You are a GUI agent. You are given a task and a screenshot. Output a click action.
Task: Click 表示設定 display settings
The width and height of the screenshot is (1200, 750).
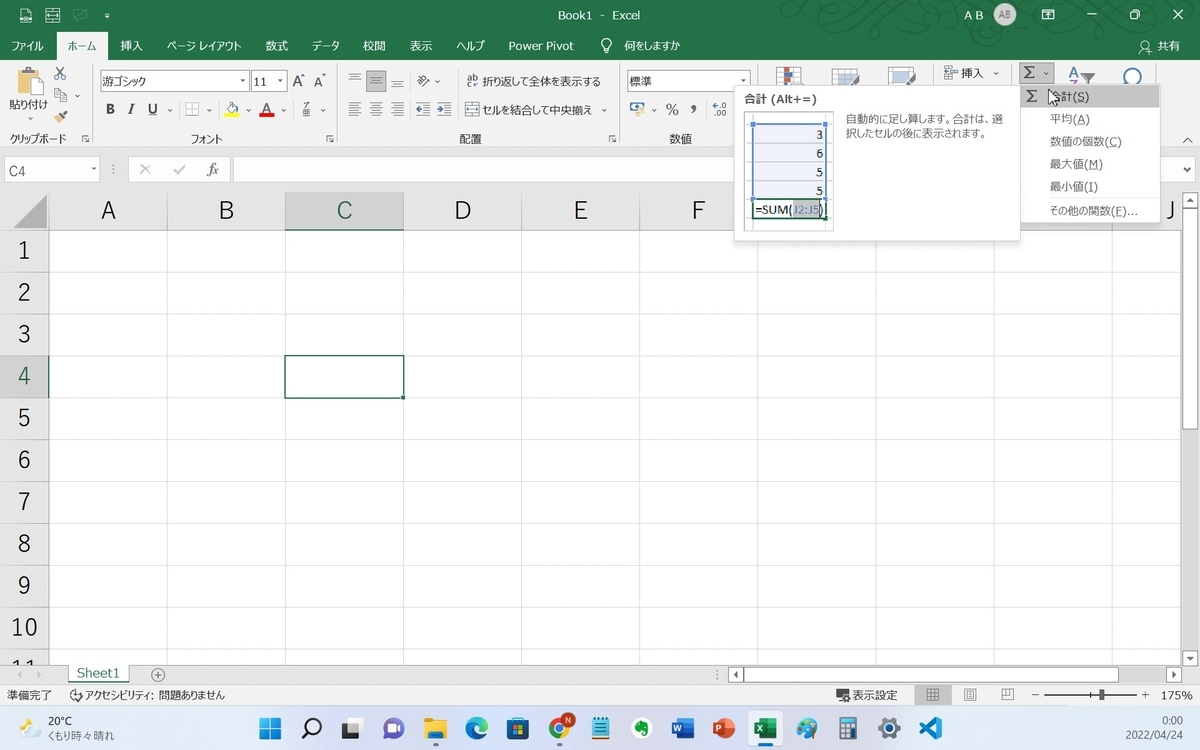(867, 695)
